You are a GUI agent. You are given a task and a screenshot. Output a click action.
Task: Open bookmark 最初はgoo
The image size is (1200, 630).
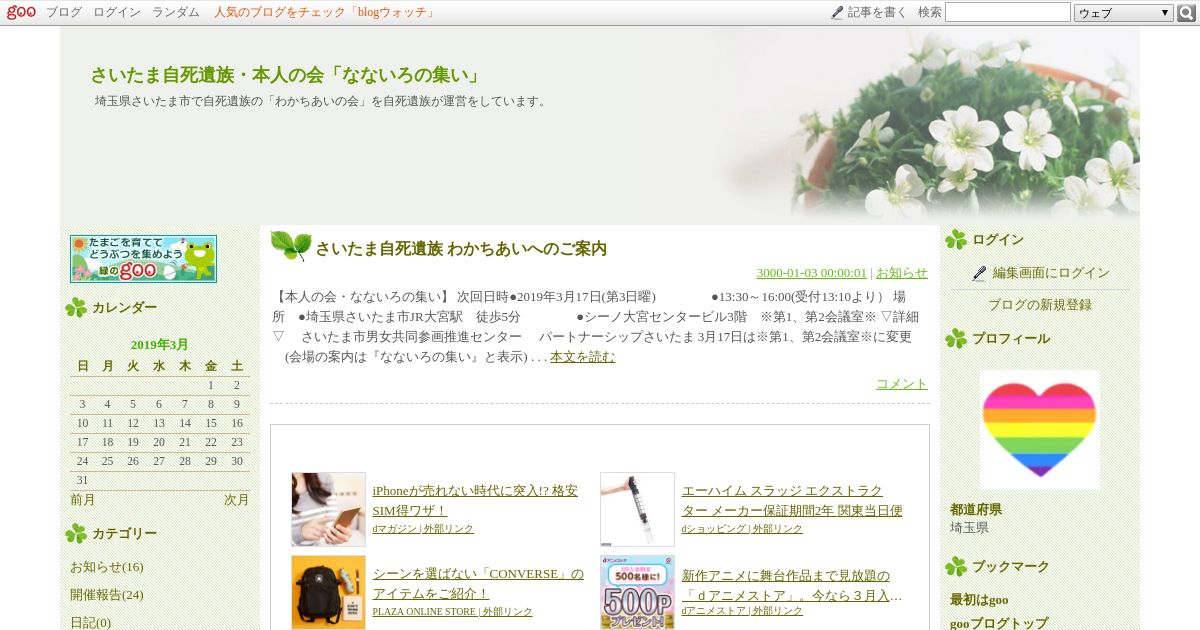(979, 600)
